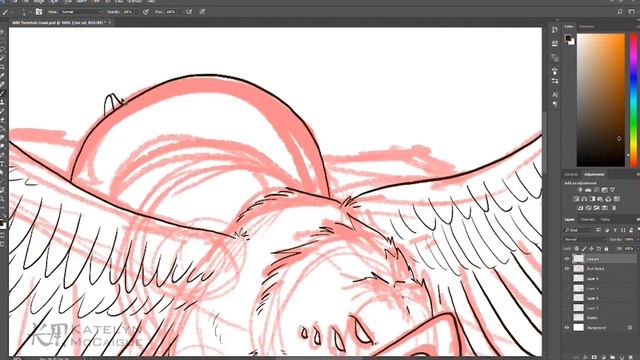This screenshot has width=640, height=360.
Task: Select the Brush tool in toolbar
Action: click(x=2, y=93)
